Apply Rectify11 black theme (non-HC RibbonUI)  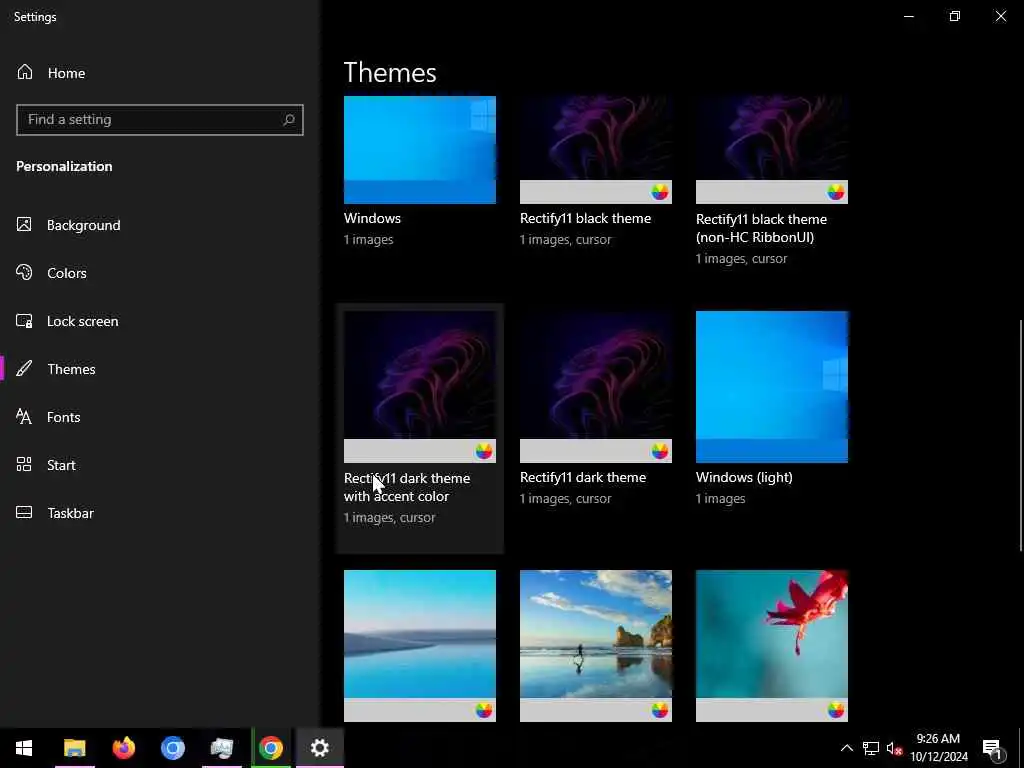772,150
